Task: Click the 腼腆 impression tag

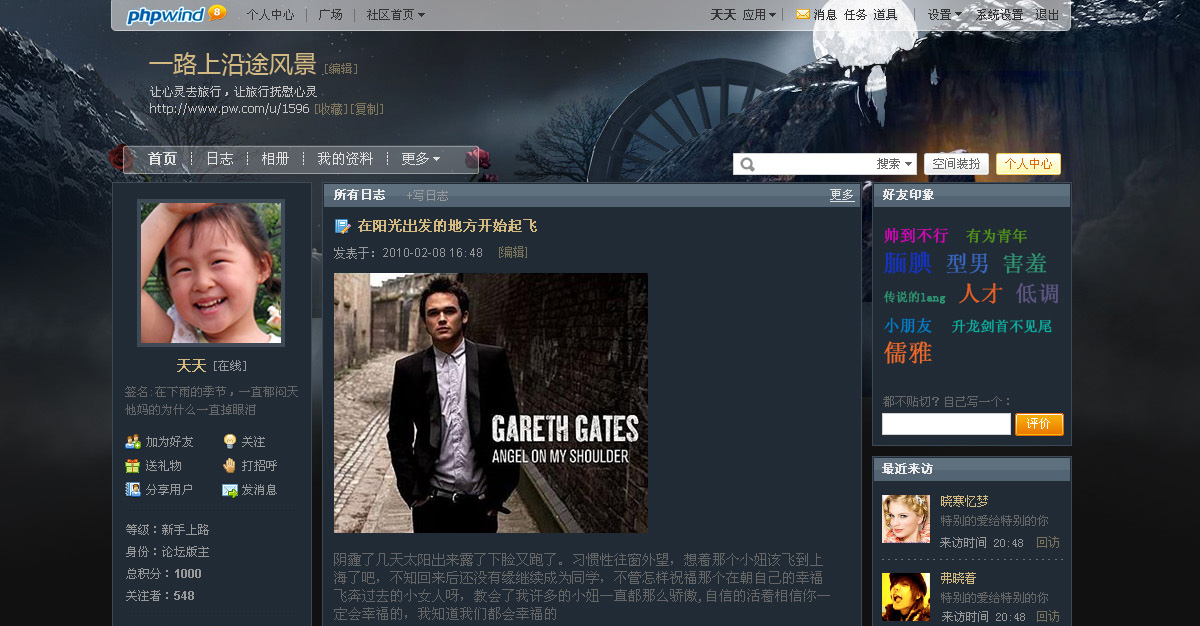Action: coord(907,263)
